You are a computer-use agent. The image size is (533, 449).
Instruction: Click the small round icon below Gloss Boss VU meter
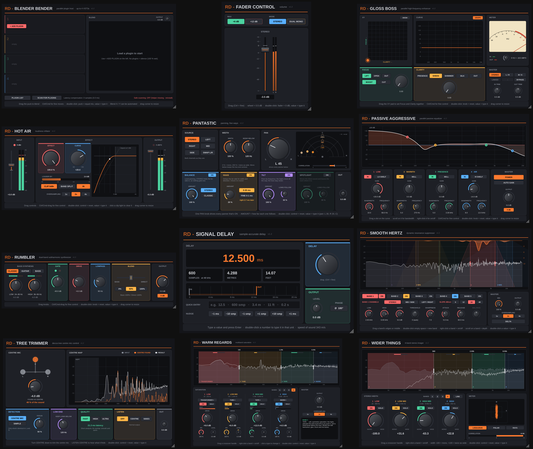click(x=505, y=58)
